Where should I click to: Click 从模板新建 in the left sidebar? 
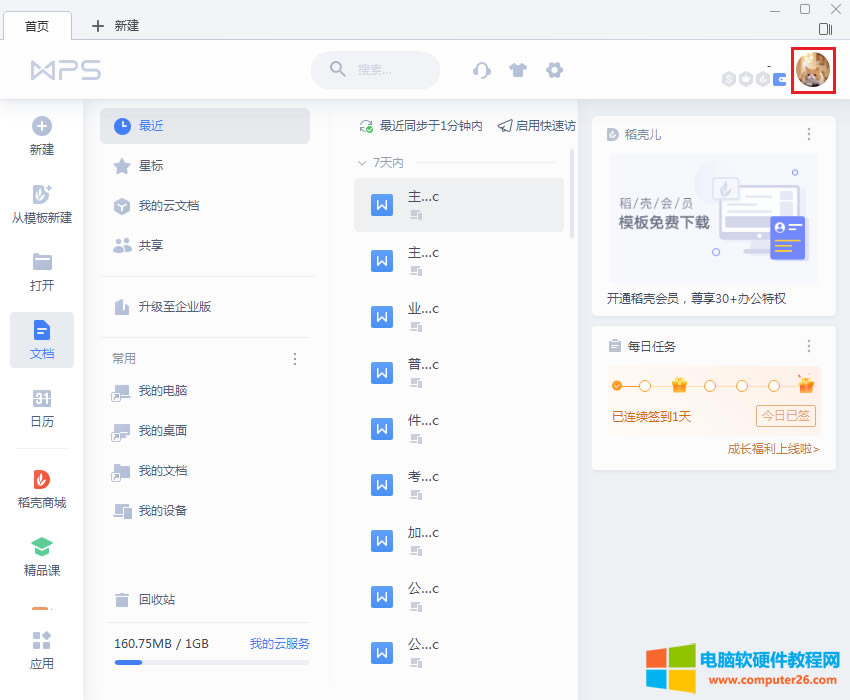click(x=42, y=203)
